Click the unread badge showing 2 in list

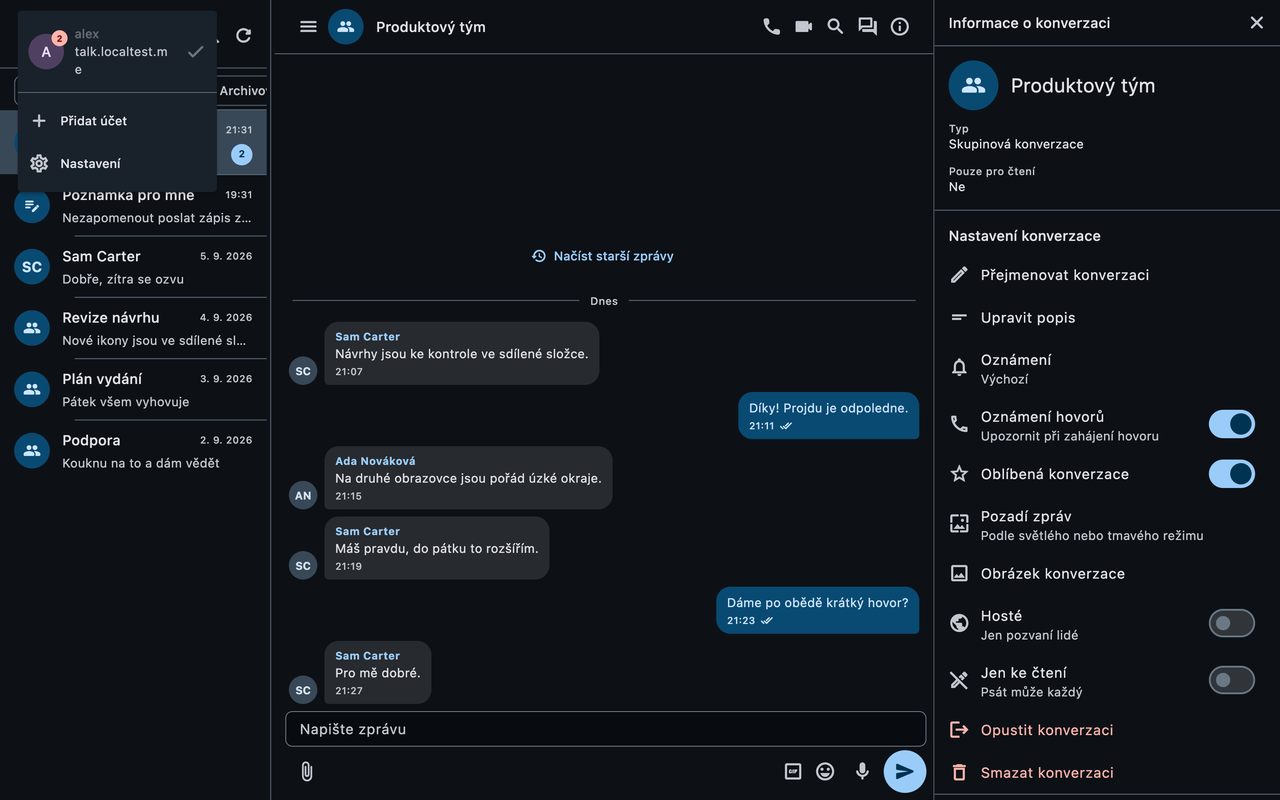click(242, 154)
